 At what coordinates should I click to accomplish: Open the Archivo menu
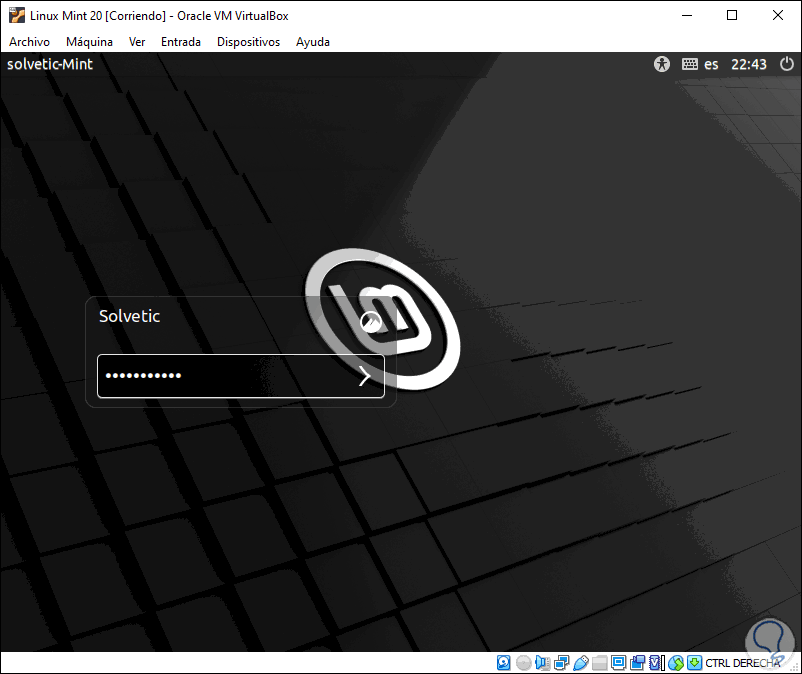click(x=29, y=42)
